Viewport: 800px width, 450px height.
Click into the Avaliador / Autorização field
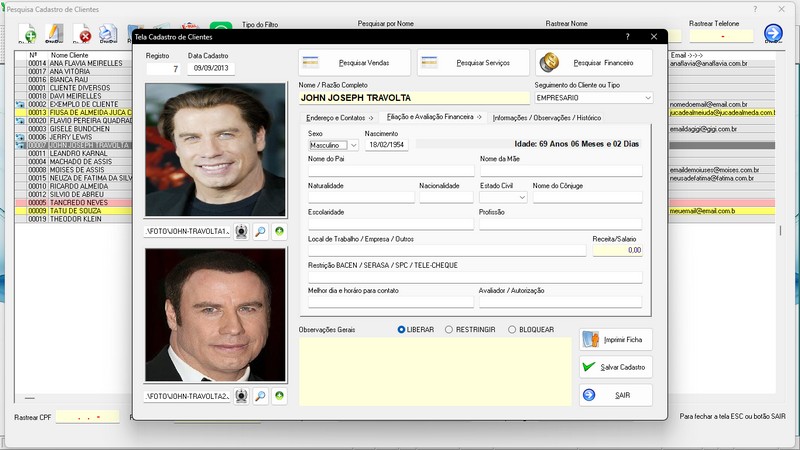point(560,302)
